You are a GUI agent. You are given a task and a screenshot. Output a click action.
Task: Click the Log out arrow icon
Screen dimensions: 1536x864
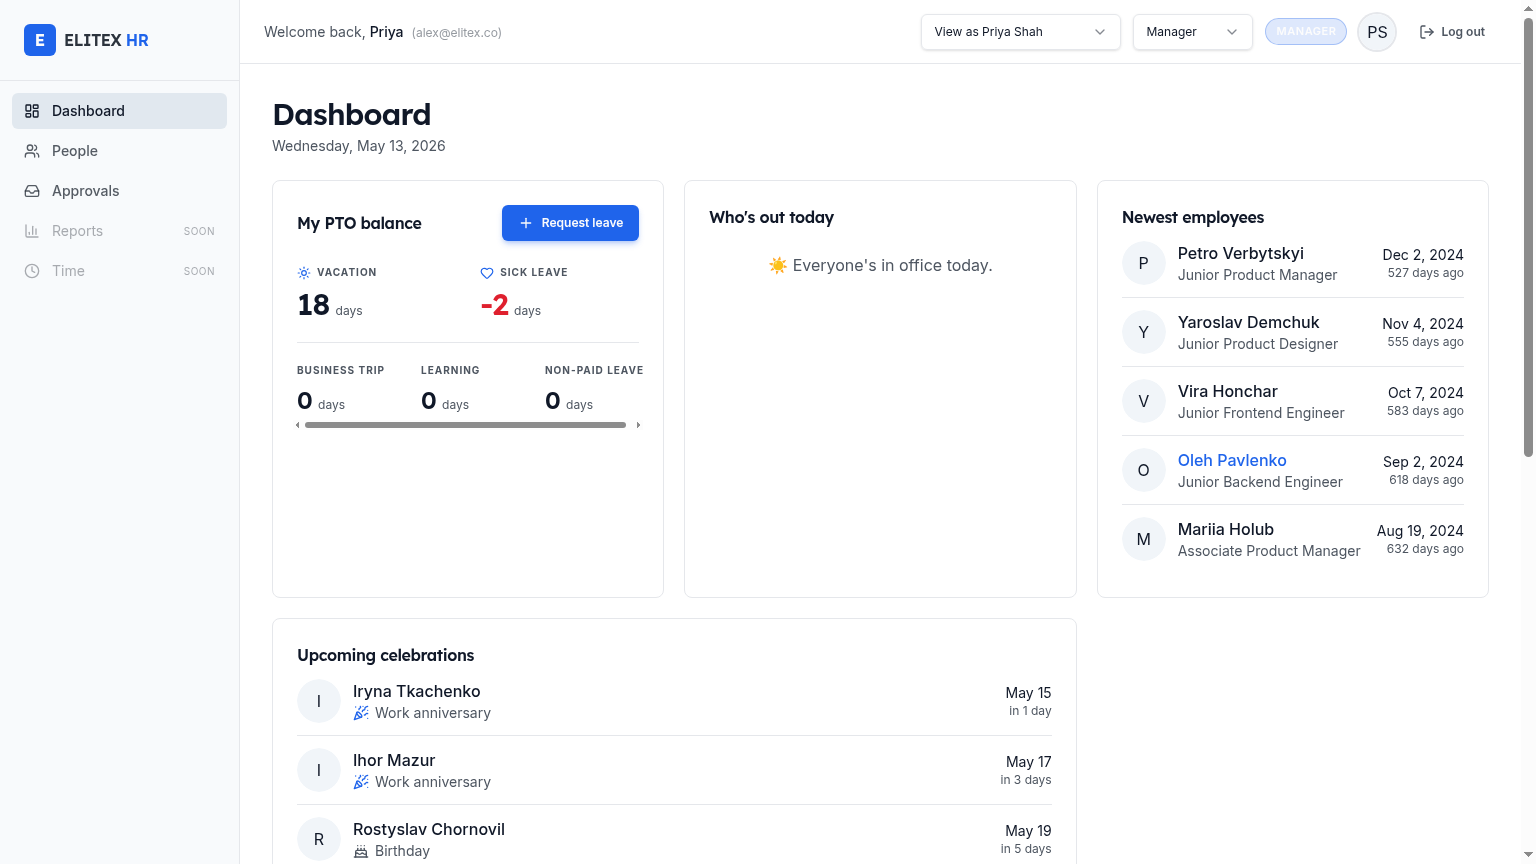click(1427, 32)
